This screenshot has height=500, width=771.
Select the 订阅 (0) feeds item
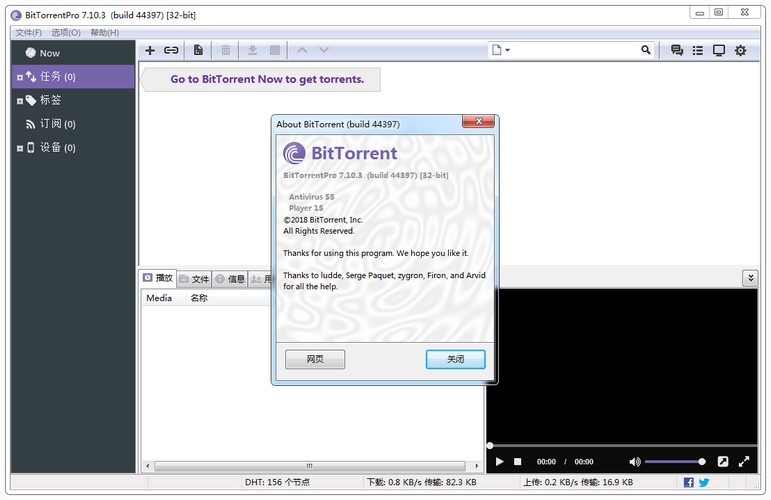73,124
